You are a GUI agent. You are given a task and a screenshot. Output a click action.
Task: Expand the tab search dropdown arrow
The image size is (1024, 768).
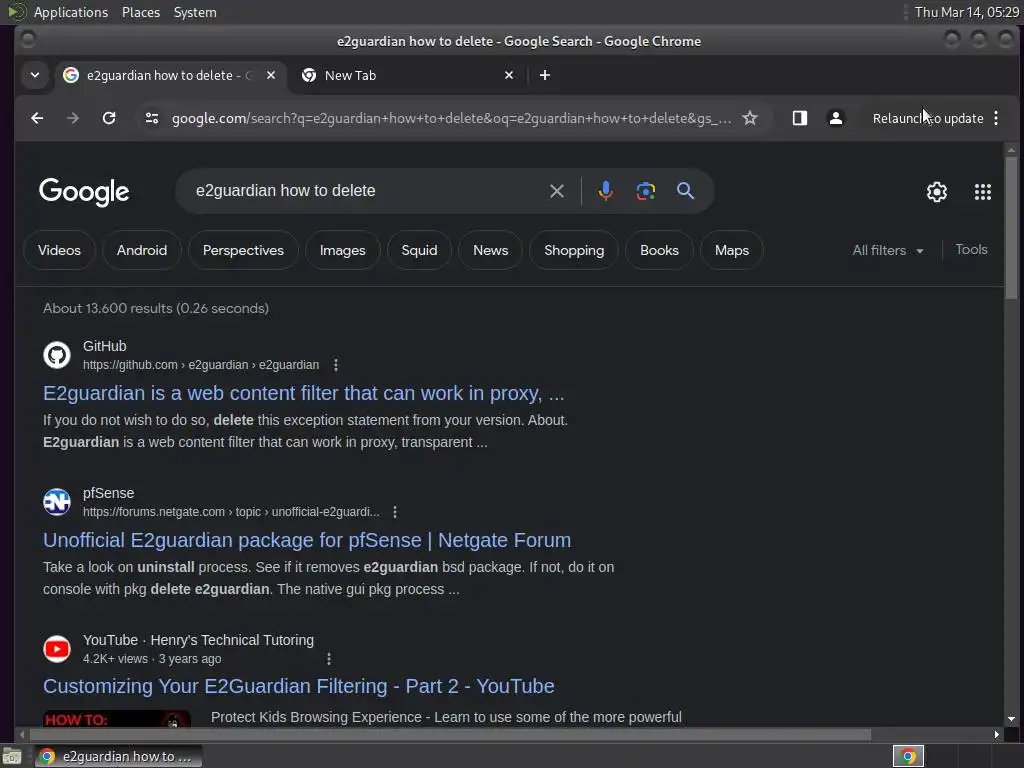pos(35,75)
